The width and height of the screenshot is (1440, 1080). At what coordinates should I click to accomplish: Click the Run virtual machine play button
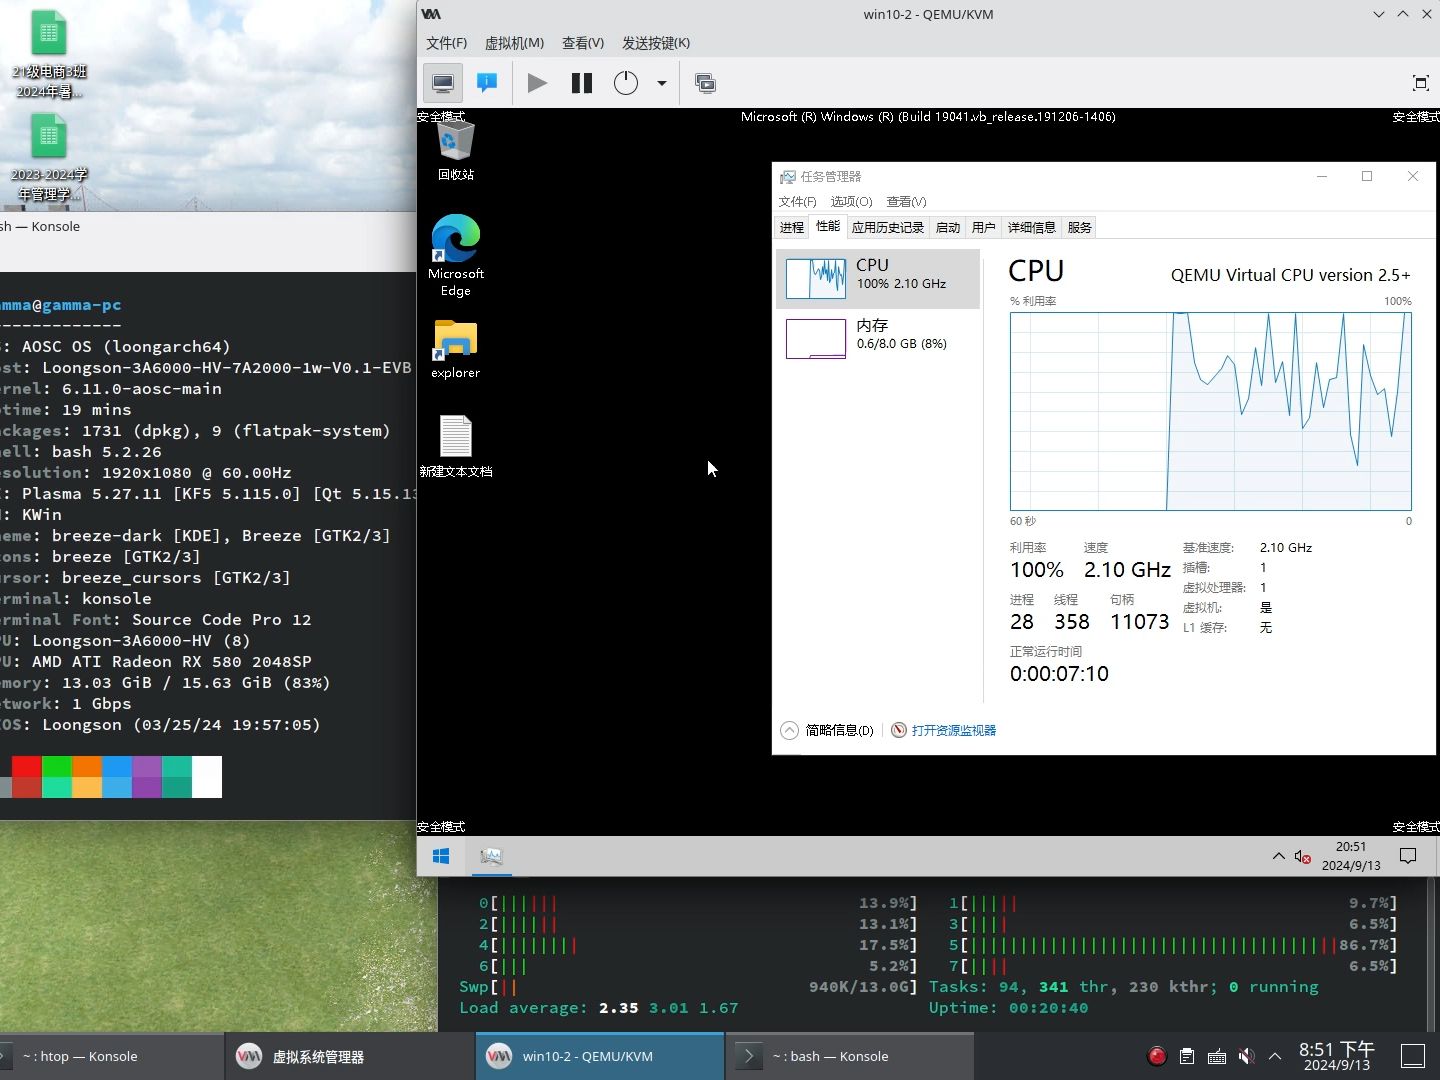(x=537, y=83)
